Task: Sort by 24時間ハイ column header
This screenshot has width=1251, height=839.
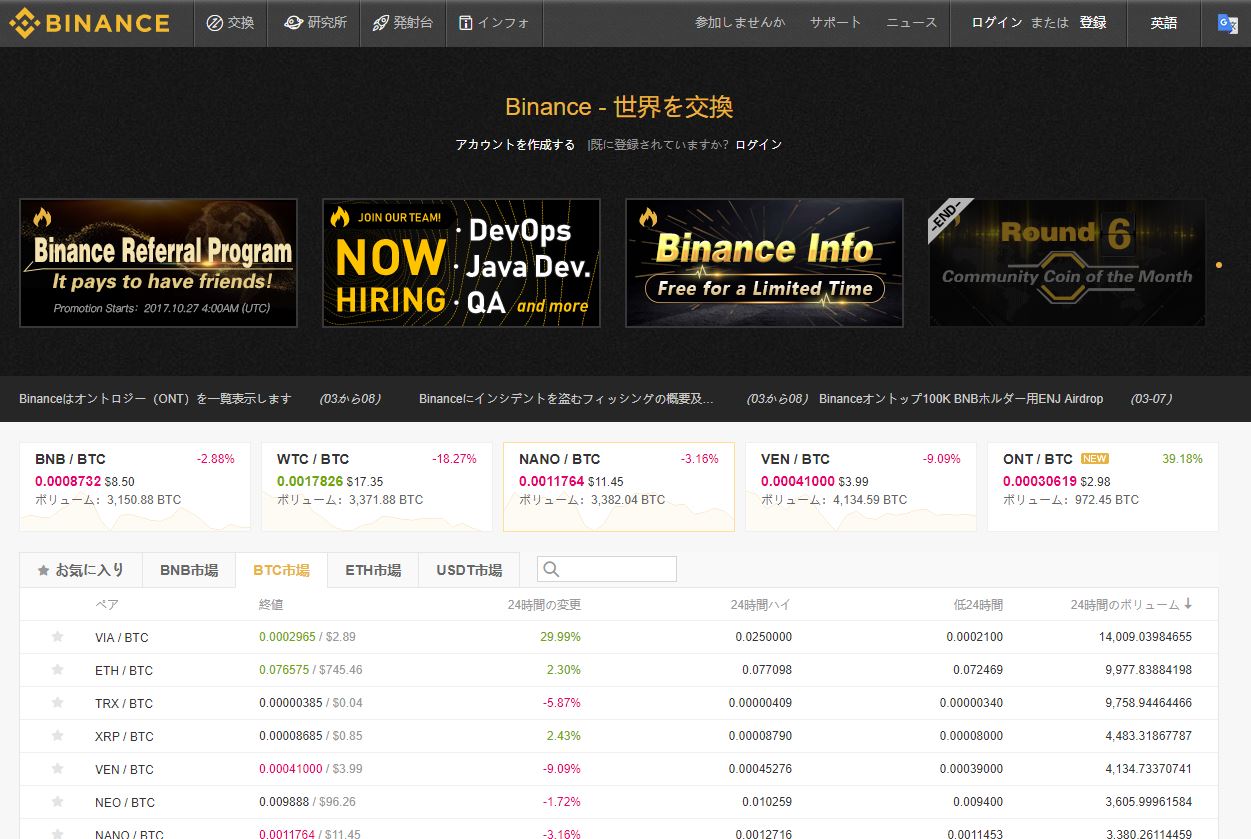Action: (x=761, y=605)
